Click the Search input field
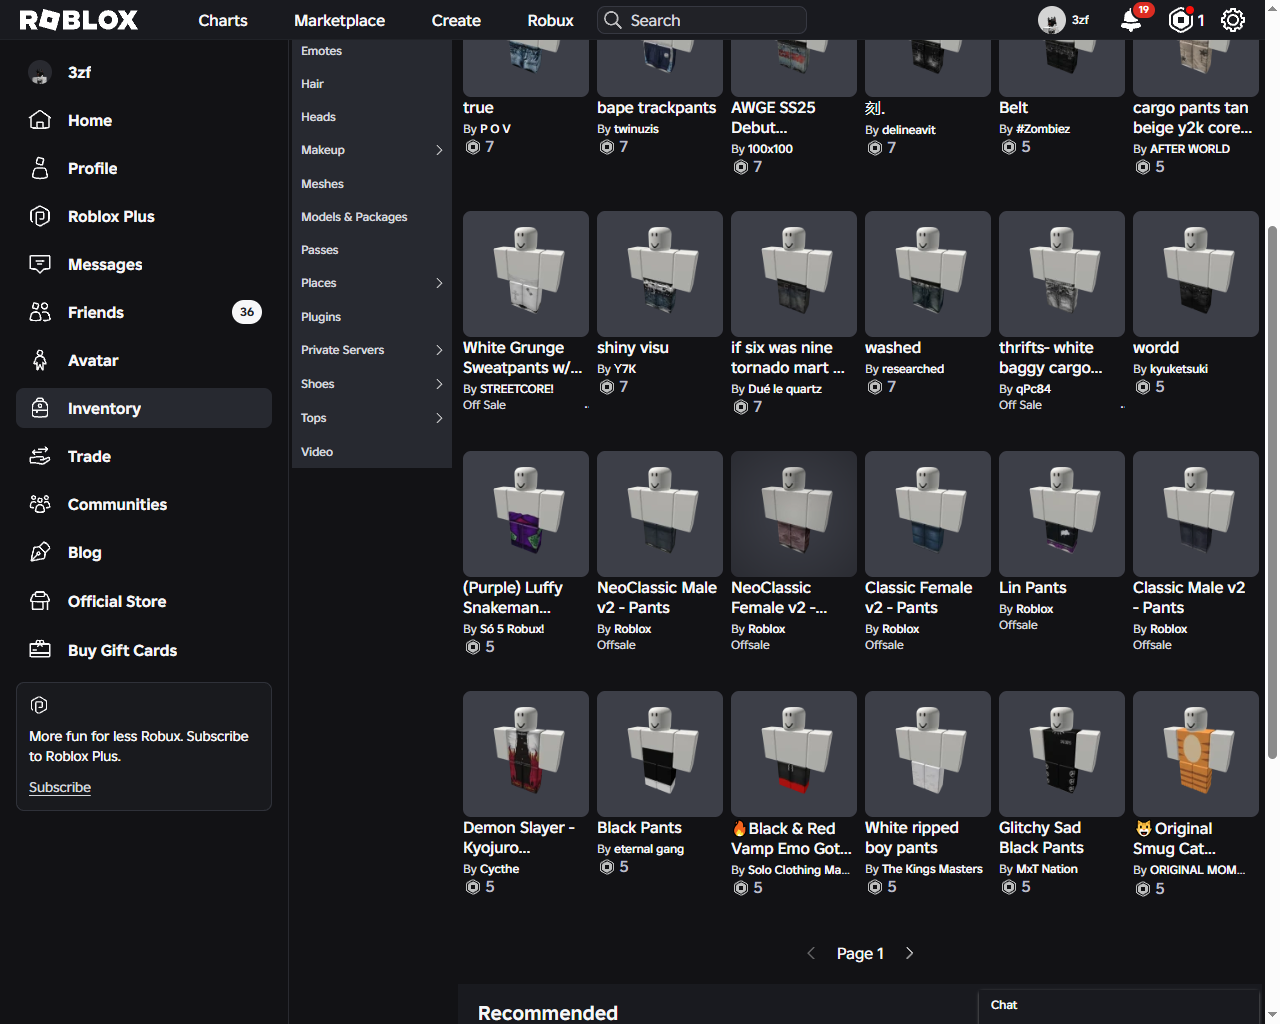Image resolution: width=1280 pixels, height=1024 pixels. click(x=702, y=20)
